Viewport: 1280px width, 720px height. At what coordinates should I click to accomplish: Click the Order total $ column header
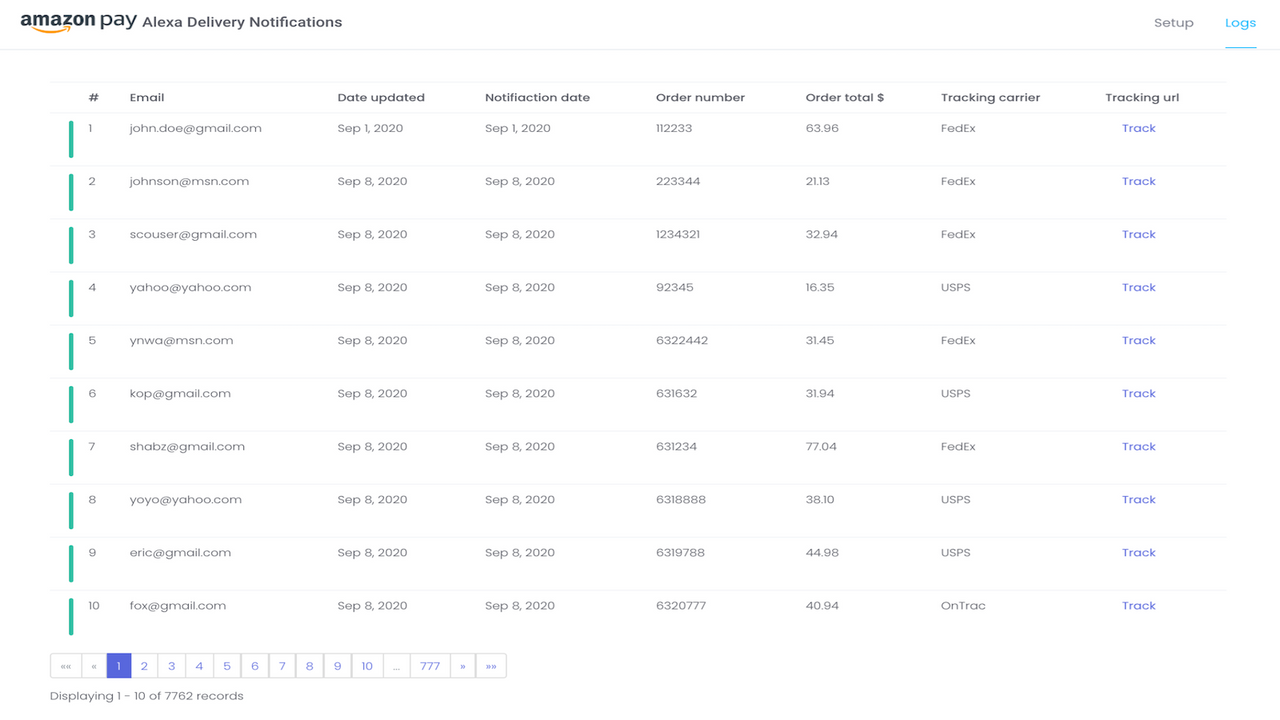[x=845, y=98]
